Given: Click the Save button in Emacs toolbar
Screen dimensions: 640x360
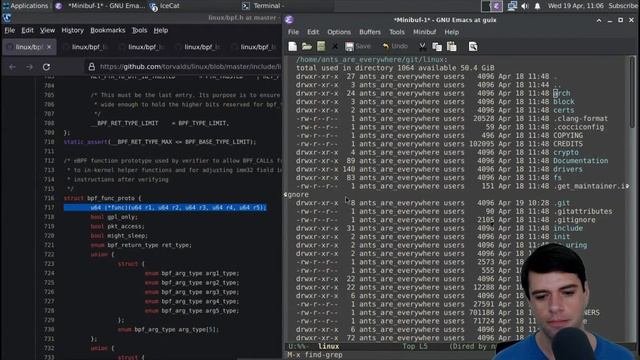Looking at the screenshot, I should pos(358,47).
